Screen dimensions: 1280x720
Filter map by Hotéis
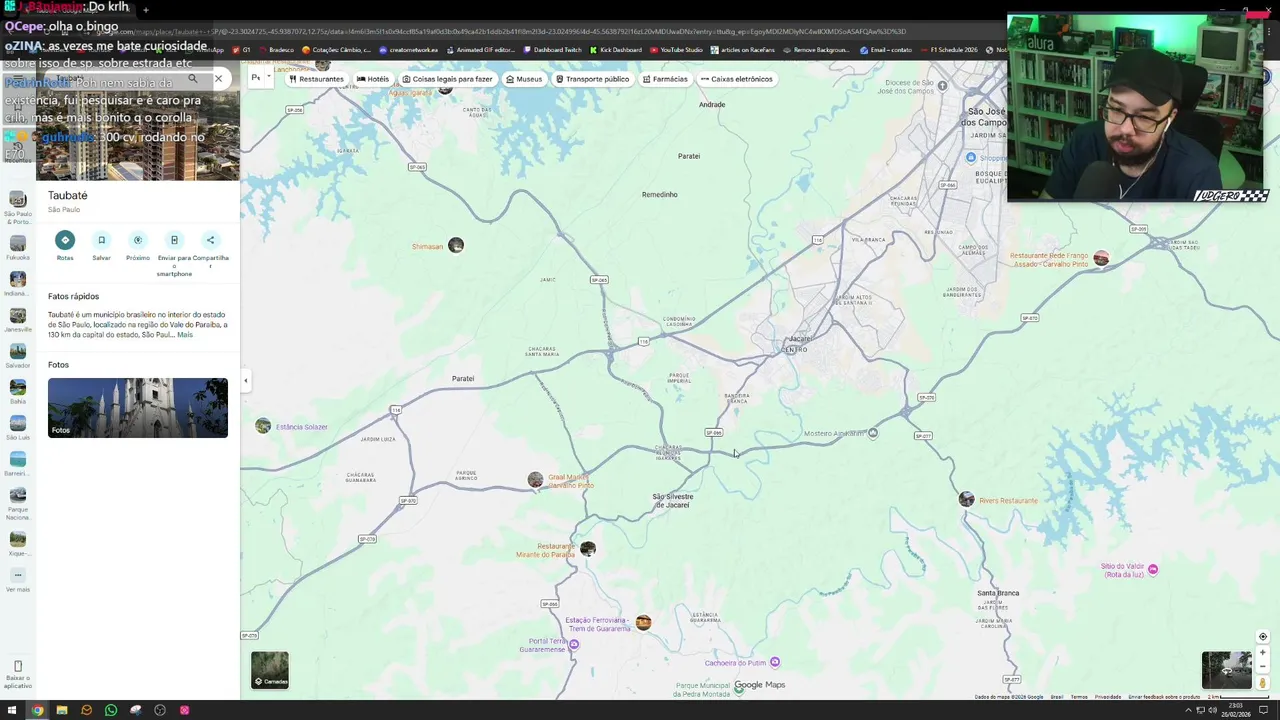373,79
